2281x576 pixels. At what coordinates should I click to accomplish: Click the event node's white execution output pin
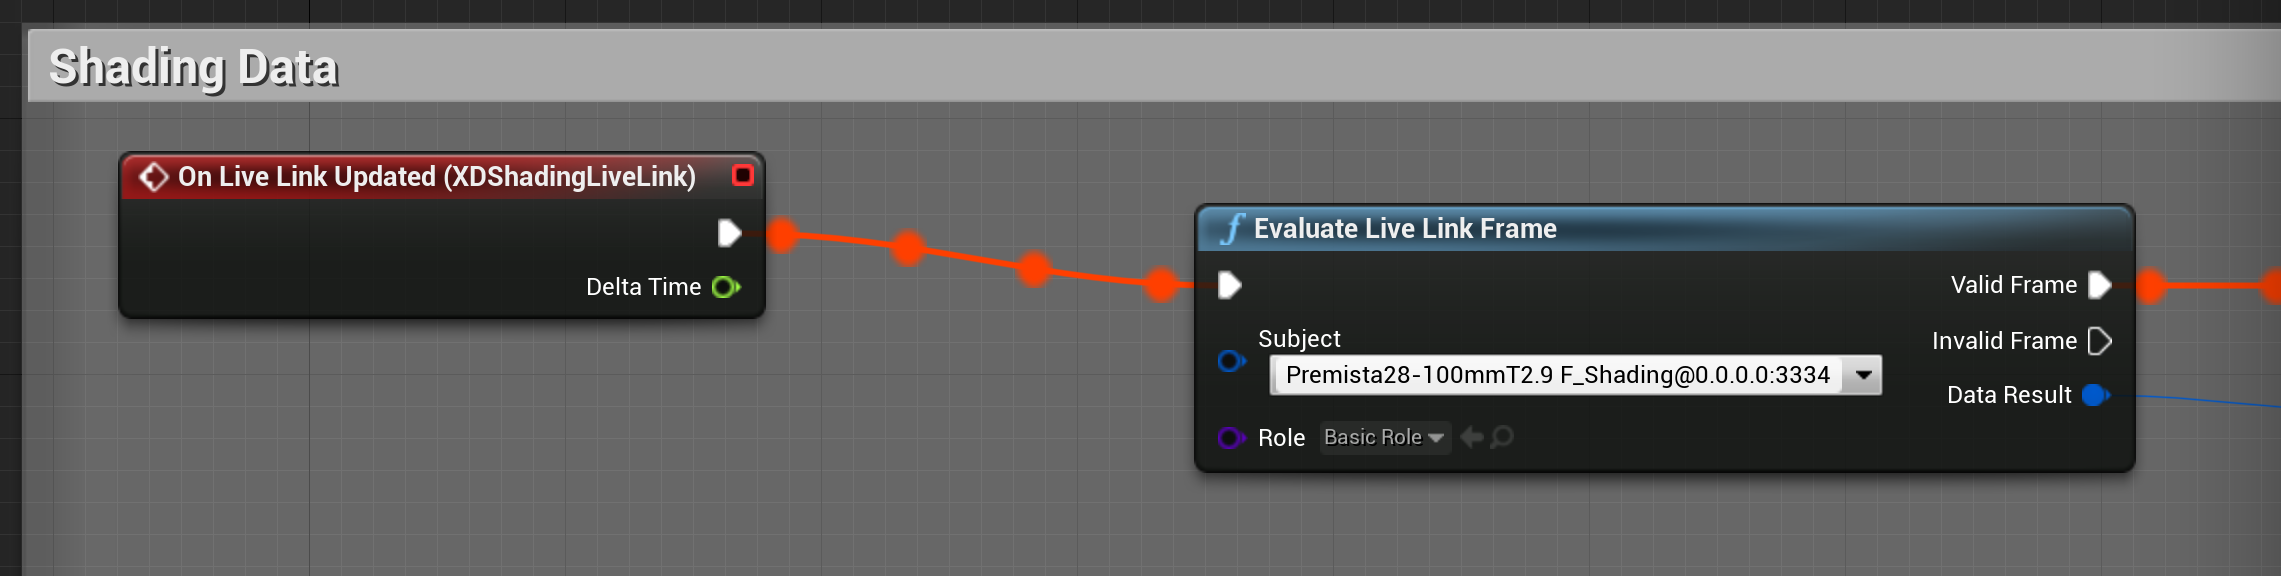[729, 233]
